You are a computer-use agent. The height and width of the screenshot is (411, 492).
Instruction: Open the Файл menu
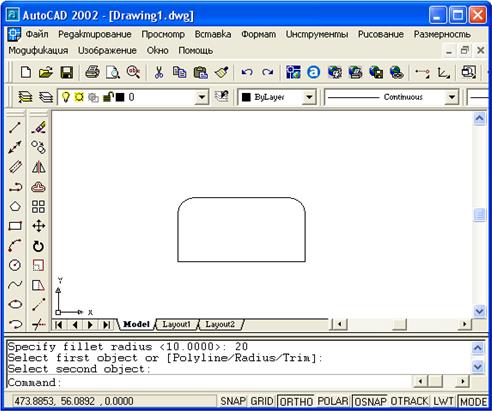point(37,34)
